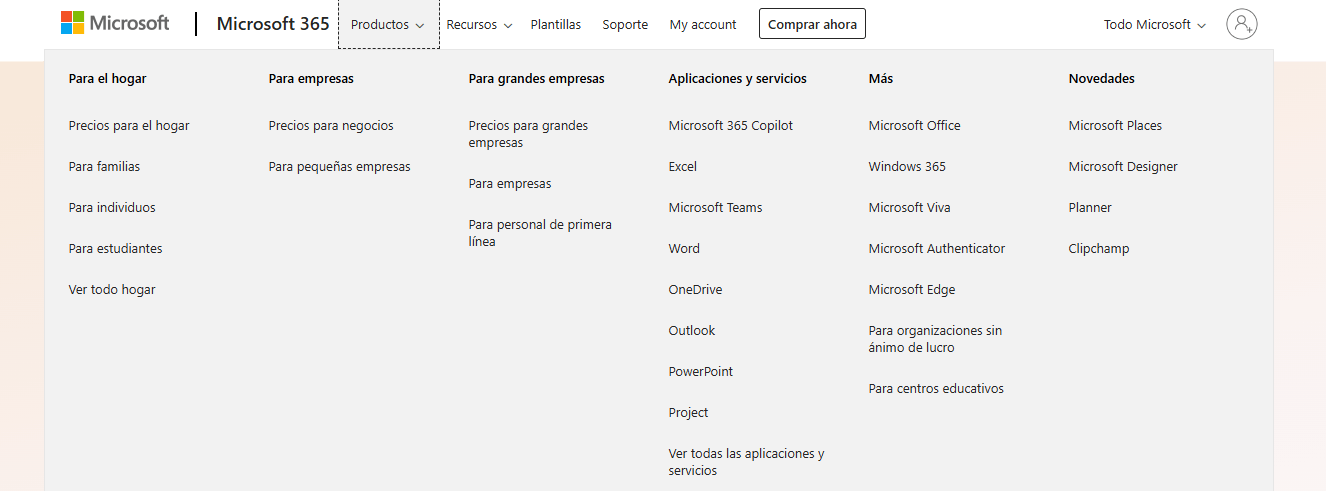
Task: Open the account sign-in profile icon
Action: click(x=1241, y=24)
